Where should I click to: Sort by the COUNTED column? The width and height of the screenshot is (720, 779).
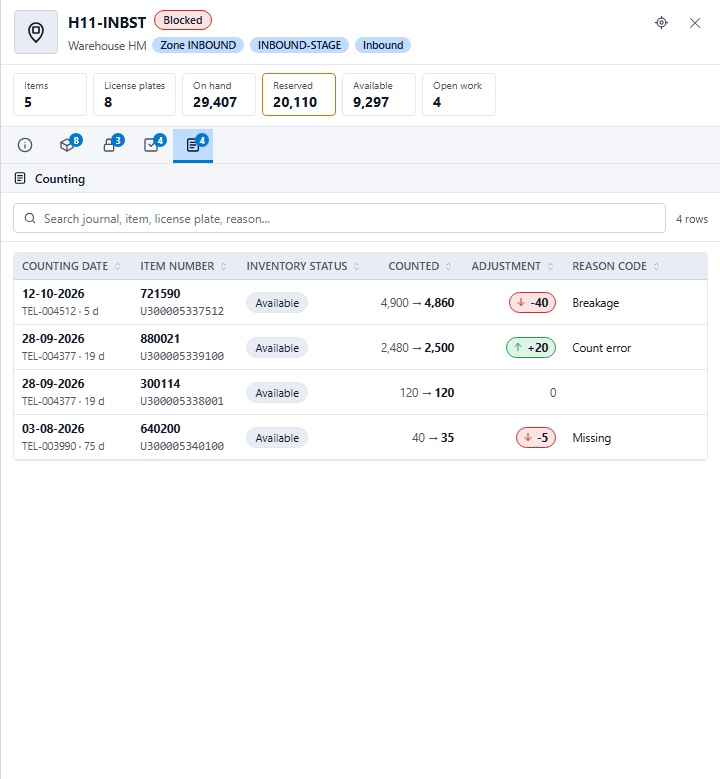419,266
